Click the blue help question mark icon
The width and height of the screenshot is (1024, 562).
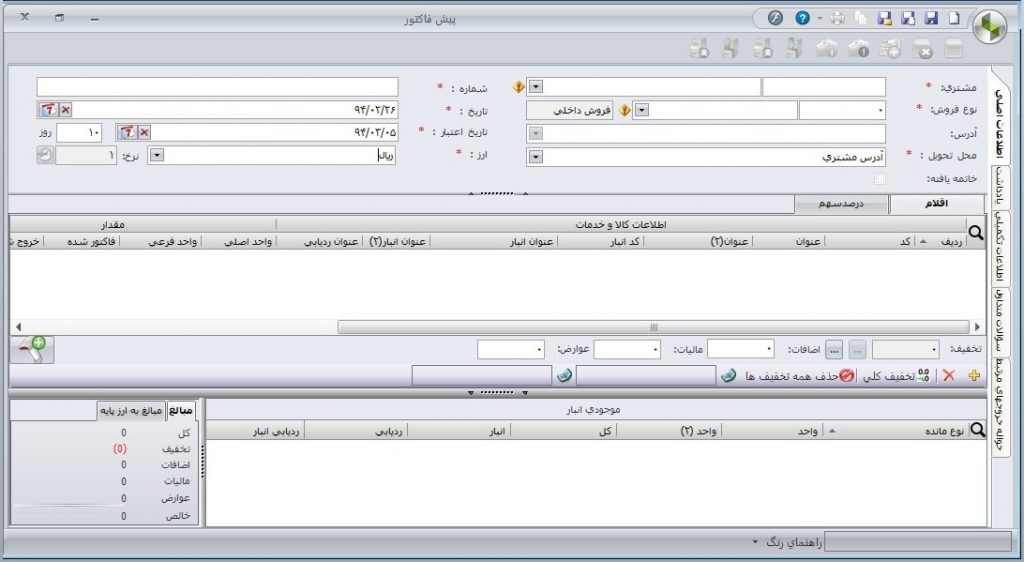pyautogui.click(x=802, y=18)
